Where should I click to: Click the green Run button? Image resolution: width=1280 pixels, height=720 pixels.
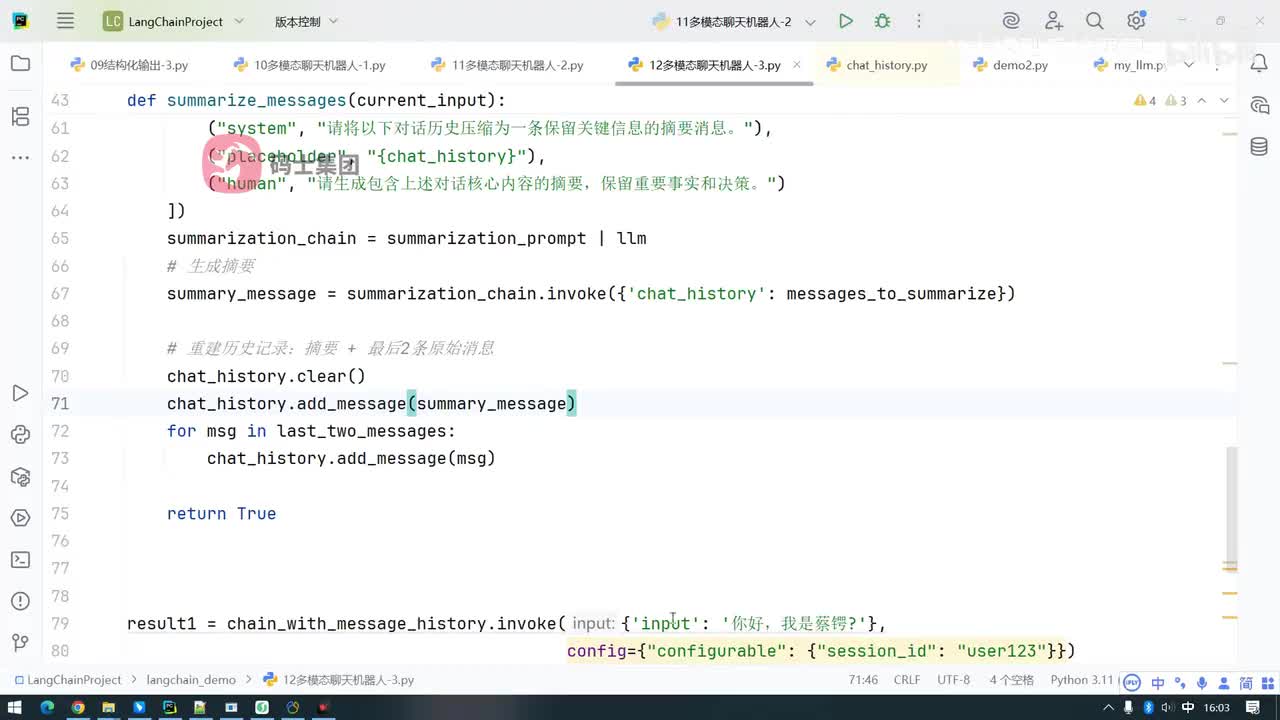pos(846,21)
